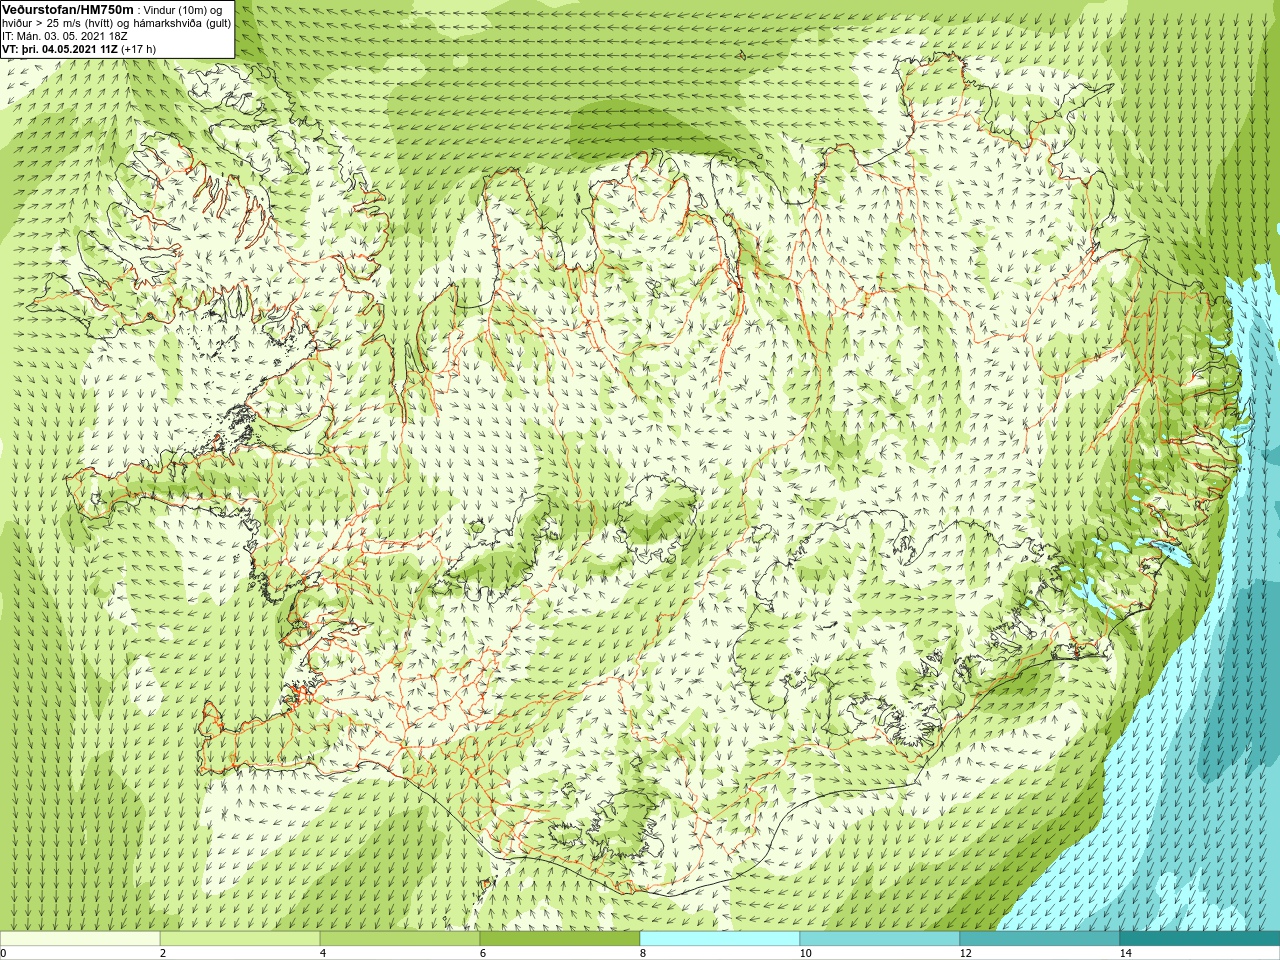Screen dimensions: 1280x960
Task: Select the medium green 4–6 legend swatch
Action: pos(400,939)
